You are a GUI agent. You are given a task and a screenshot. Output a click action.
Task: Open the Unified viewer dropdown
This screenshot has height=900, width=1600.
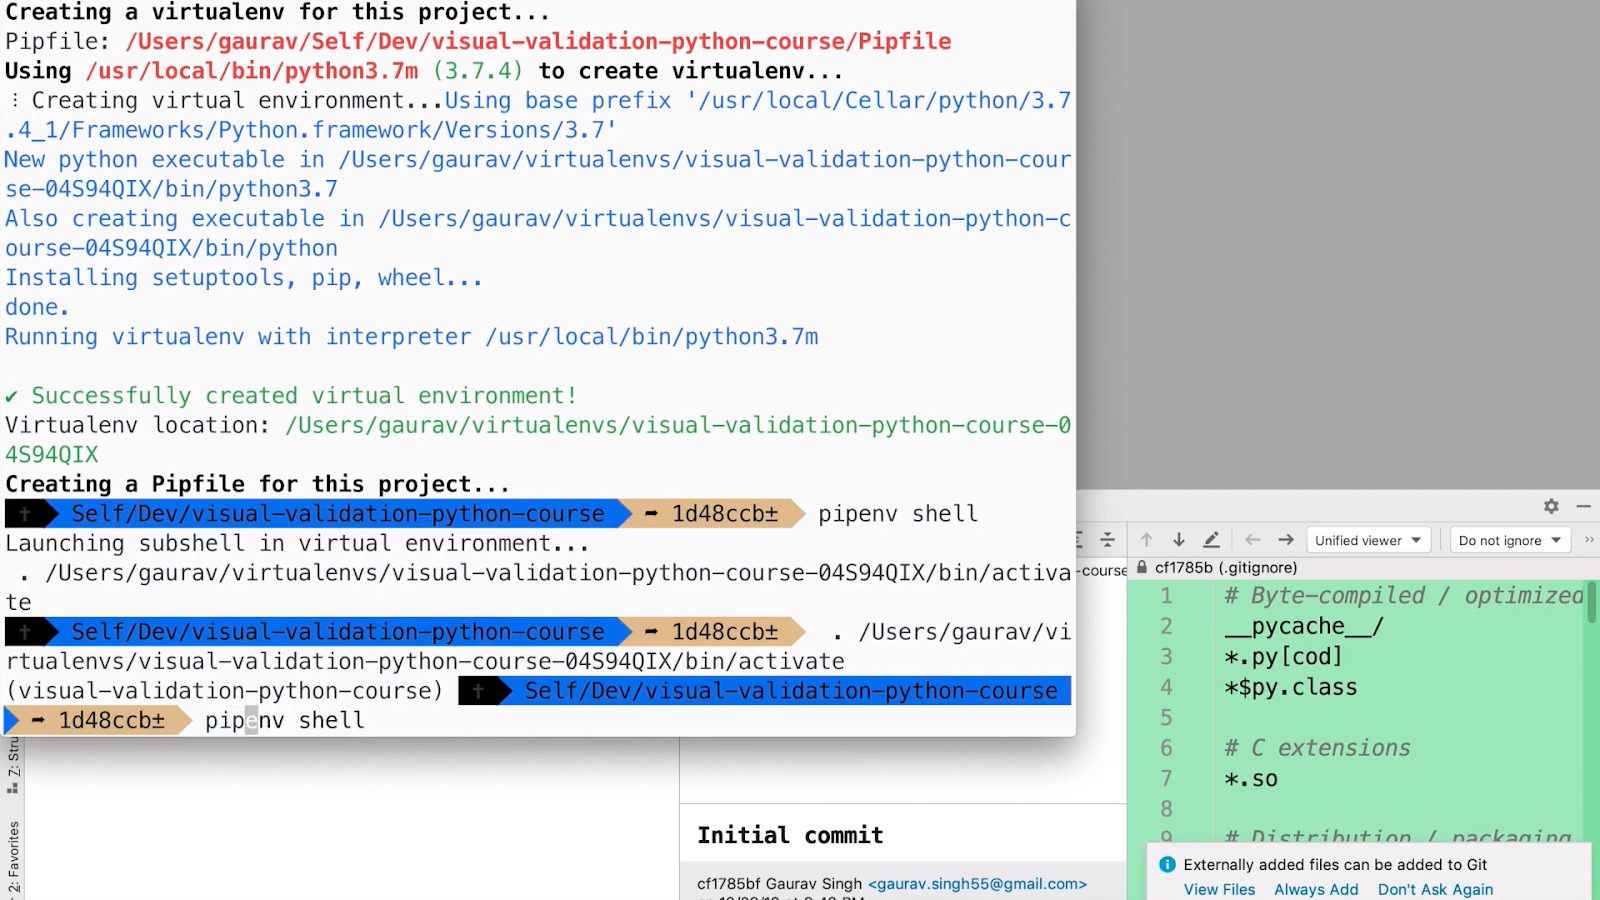[1367, 540]
